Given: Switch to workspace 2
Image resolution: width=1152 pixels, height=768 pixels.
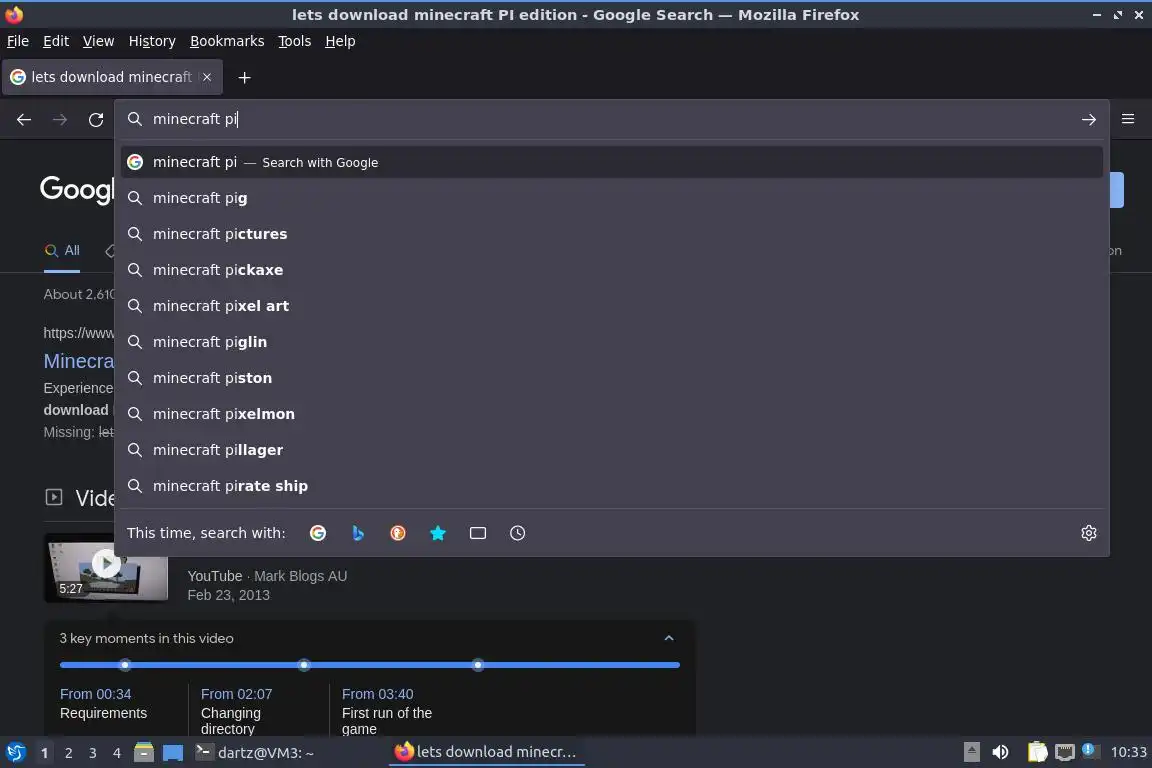Looking at the screenshot, I should point(68,753).
